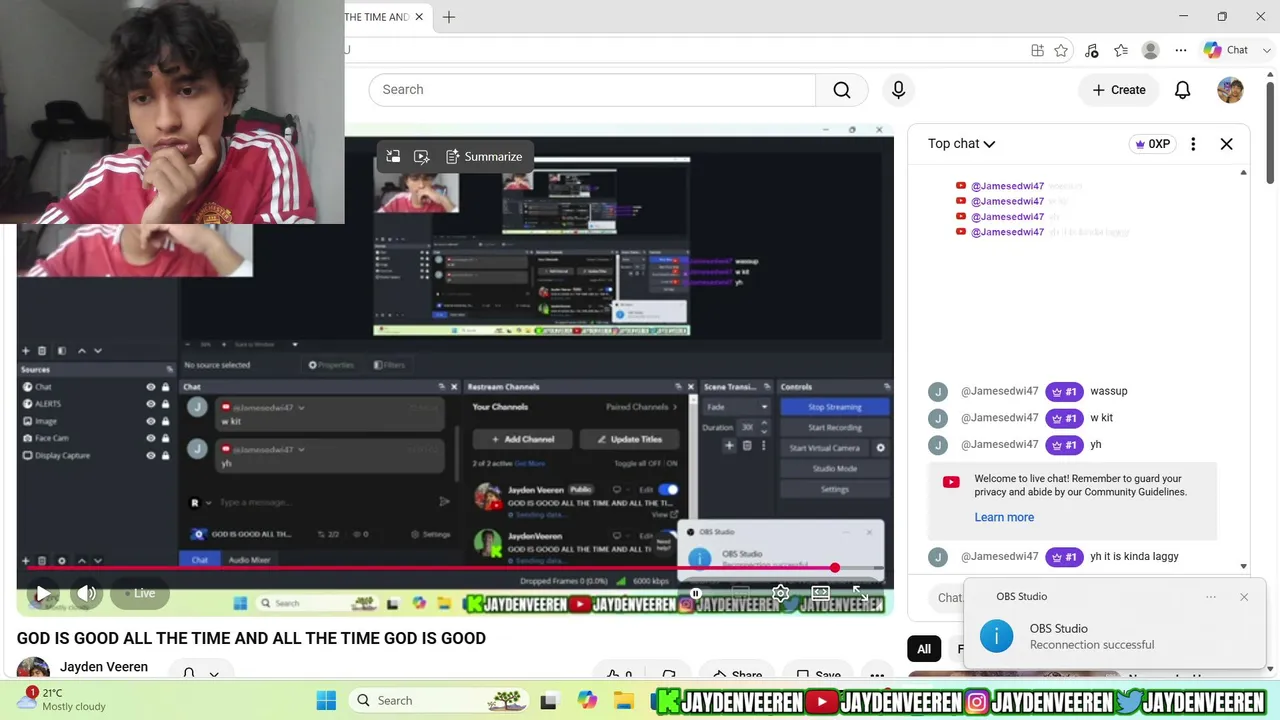Click the chat message "yh it is kinda laggy"
The image size is (1280, 720).
pos(1134,556)
